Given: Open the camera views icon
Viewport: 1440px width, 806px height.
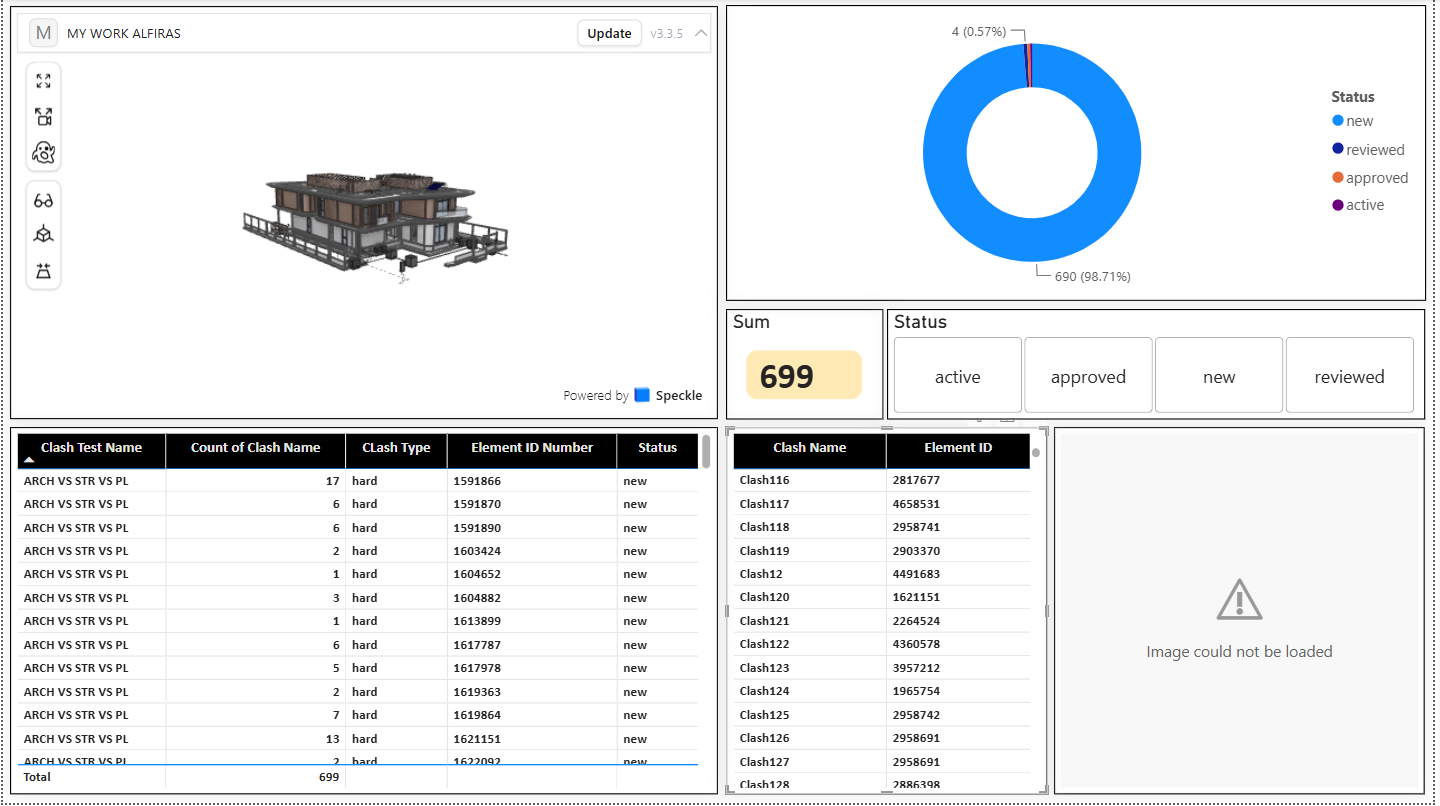Looking at the screenshot, I should (x=43, y=117).
